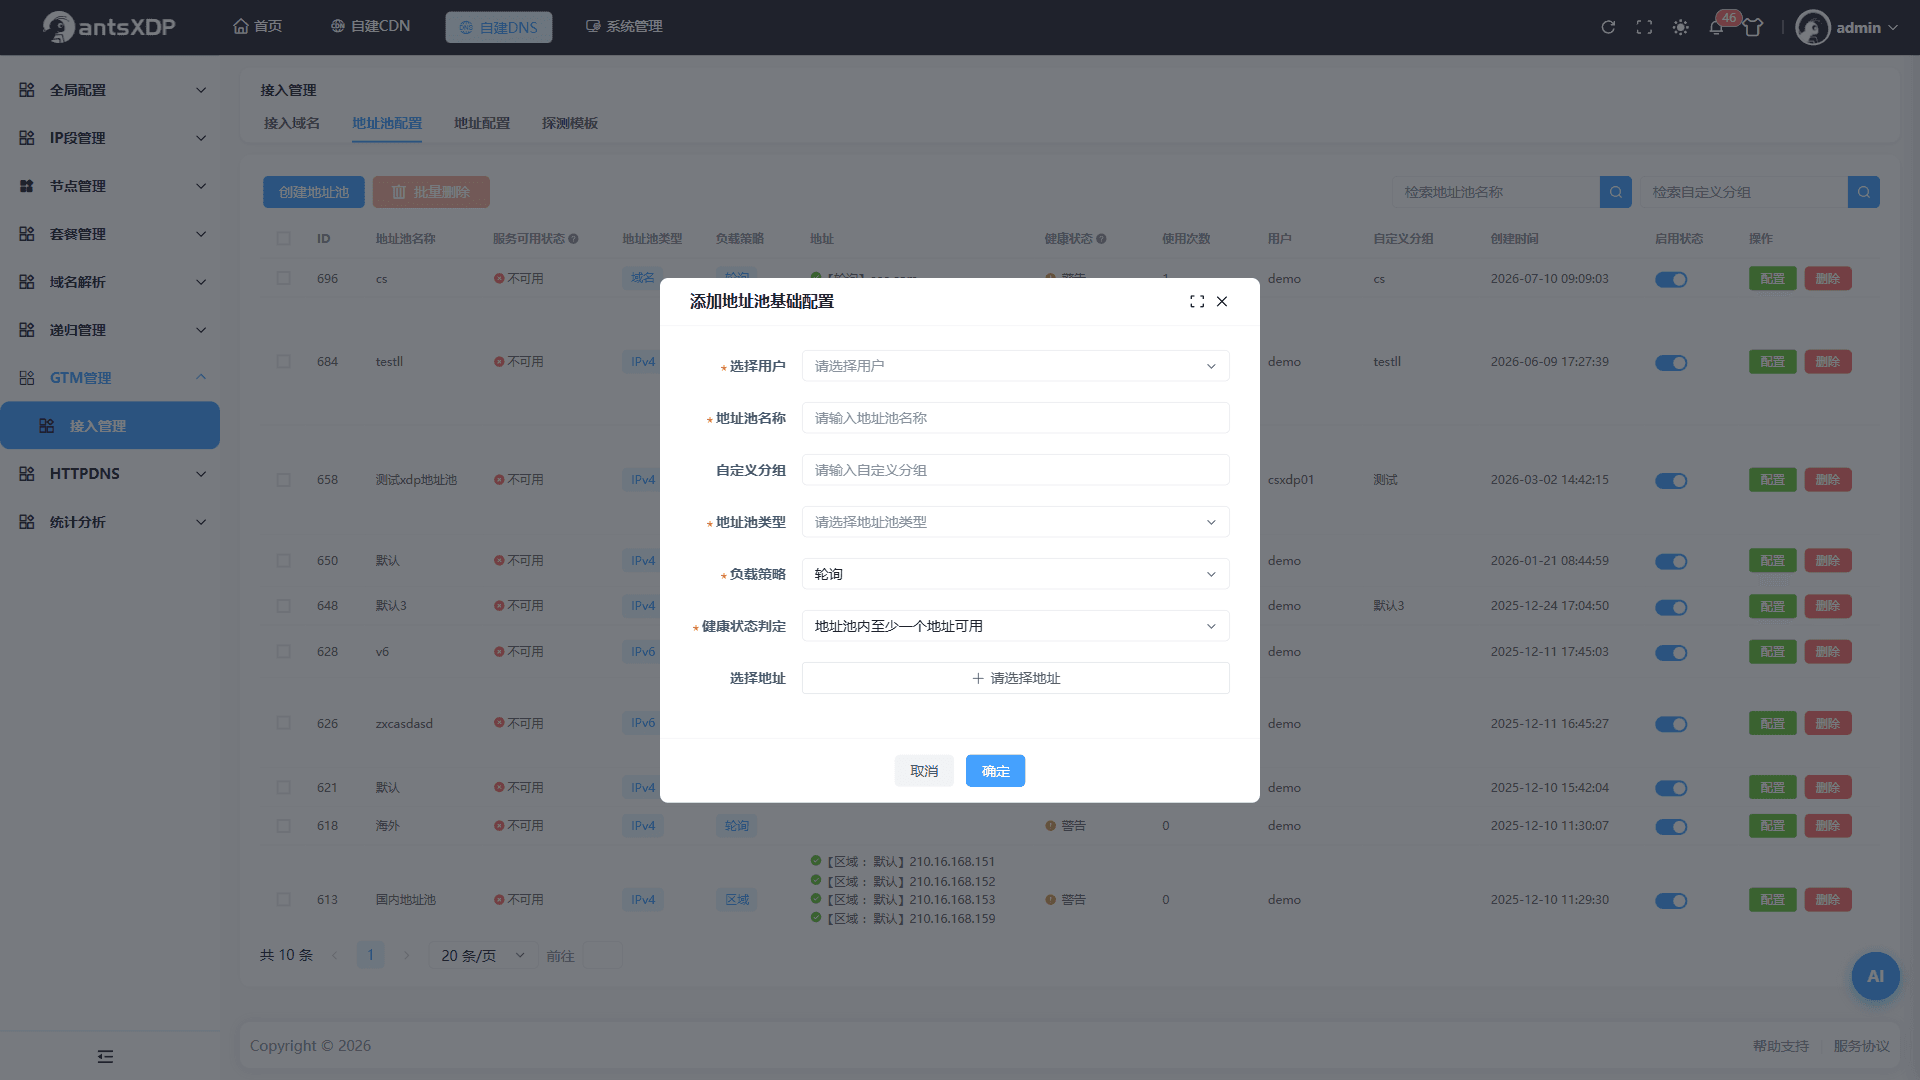This screenshot has height=1080, width=1920.
Task: Open the 地址池类型 dropdown
Action: click(x=1015, y=522)
